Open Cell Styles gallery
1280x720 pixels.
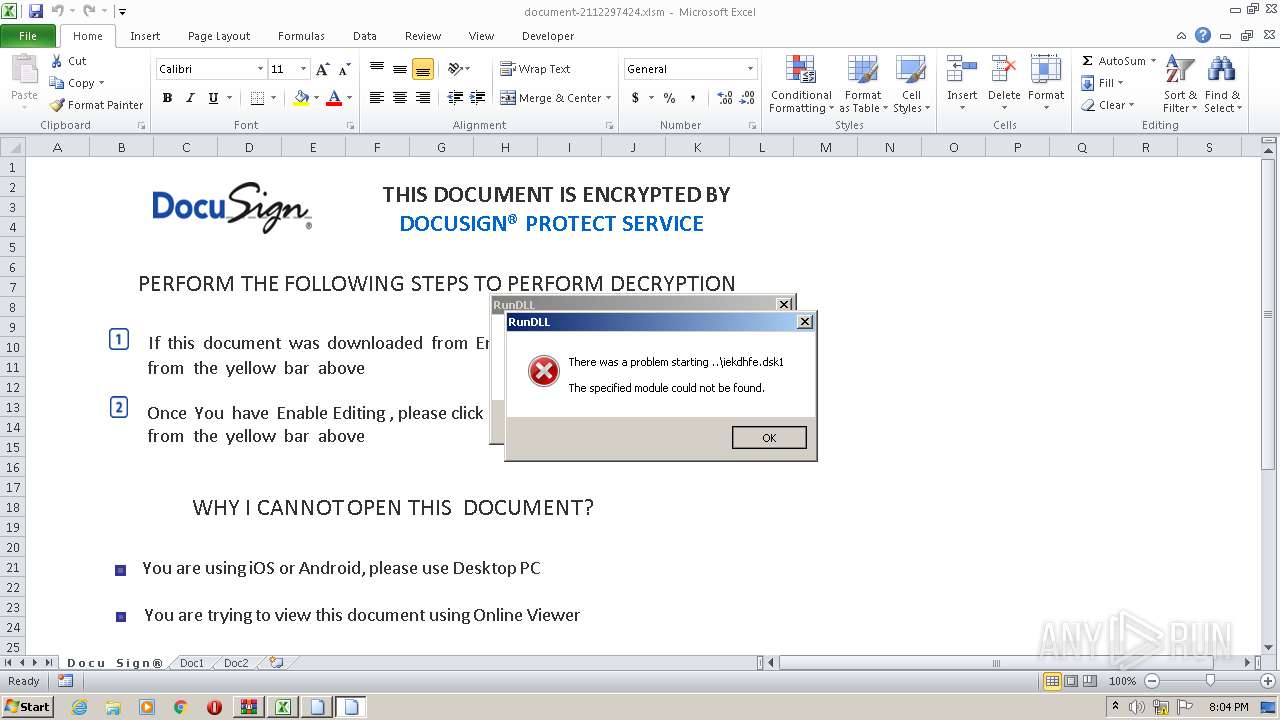point(910,85)
